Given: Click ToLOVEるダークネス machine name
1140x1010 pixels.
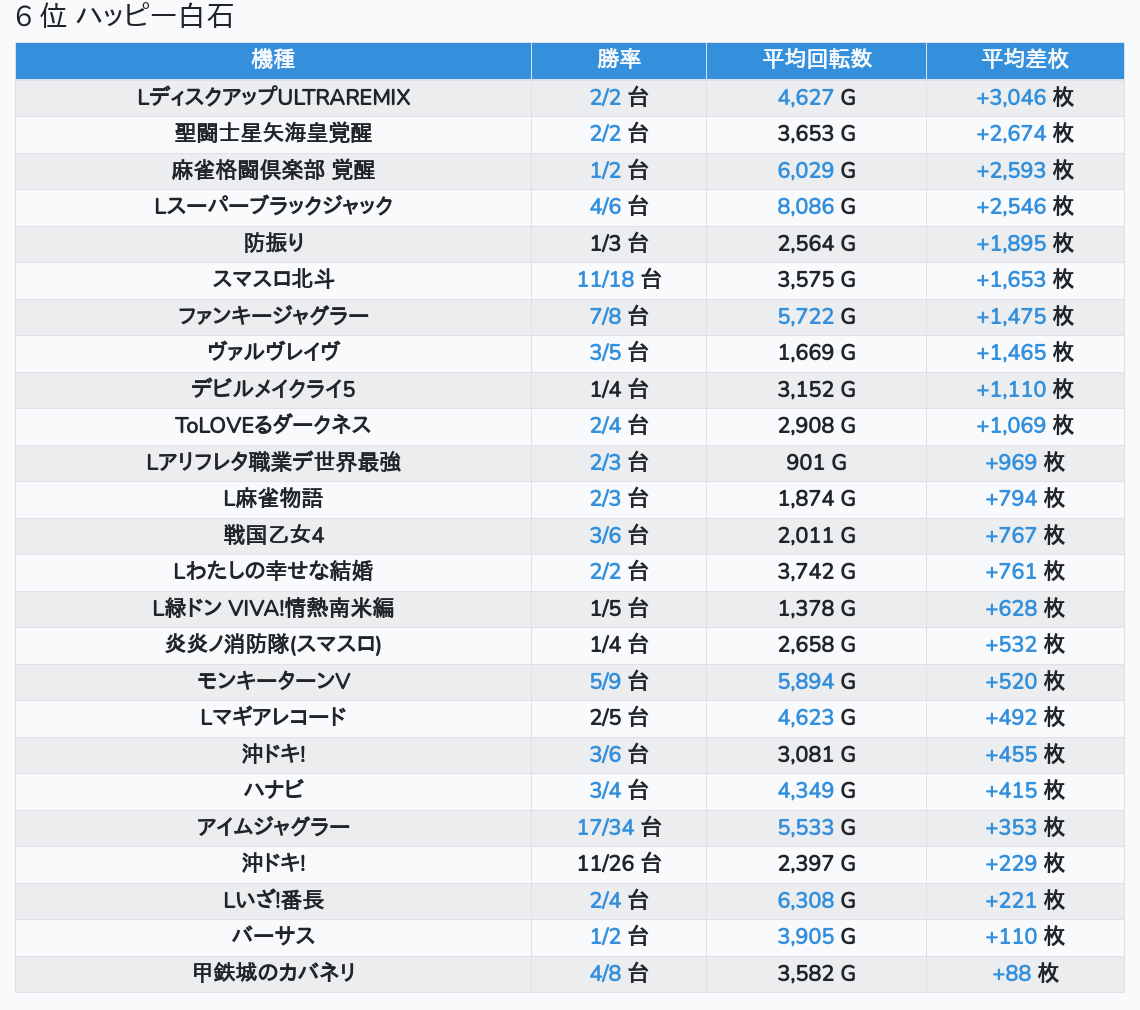Looking at the screenshot, I should [x=273, y=425].
